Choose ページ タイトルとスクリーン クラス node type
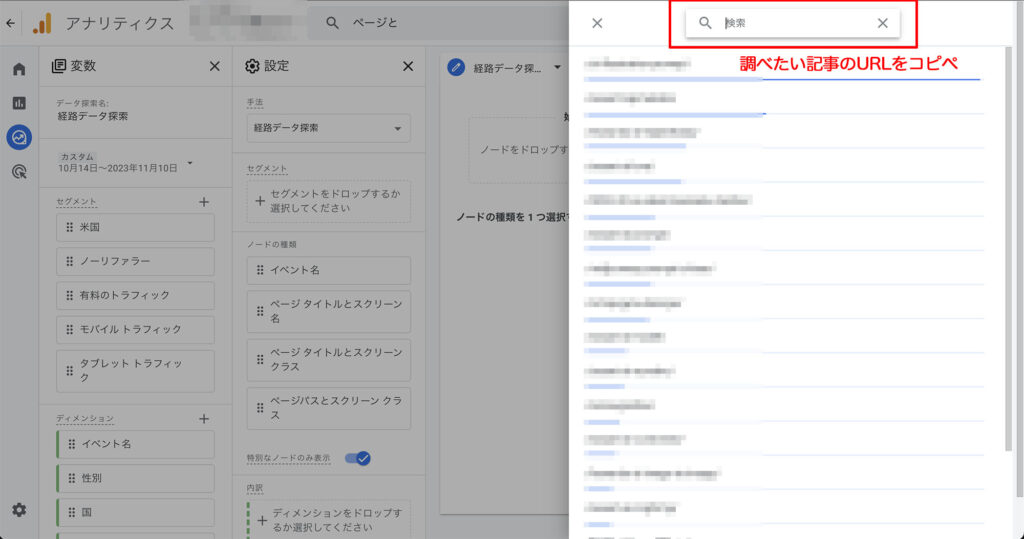Screen dimensions: 1024x539 (x=328, y=359)
